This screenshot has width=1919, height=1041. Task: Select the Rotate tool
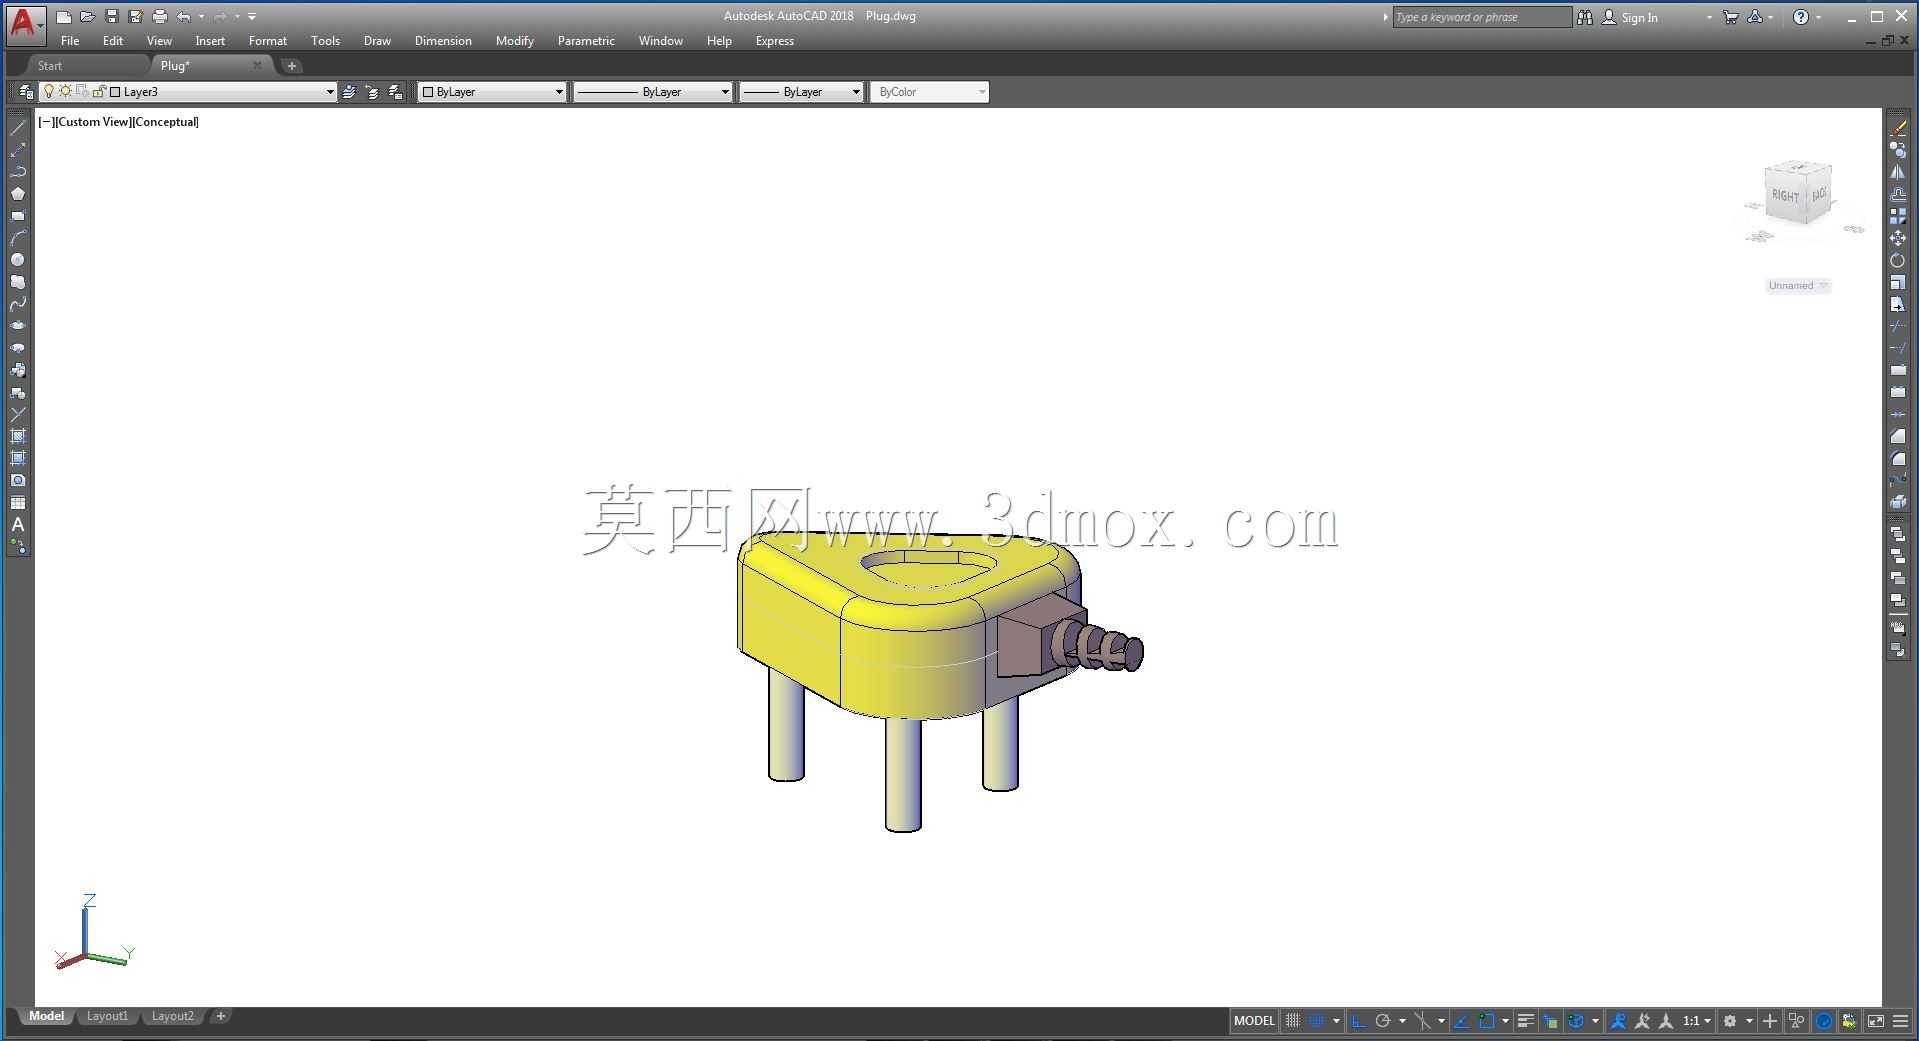[x=1898, y=260]
